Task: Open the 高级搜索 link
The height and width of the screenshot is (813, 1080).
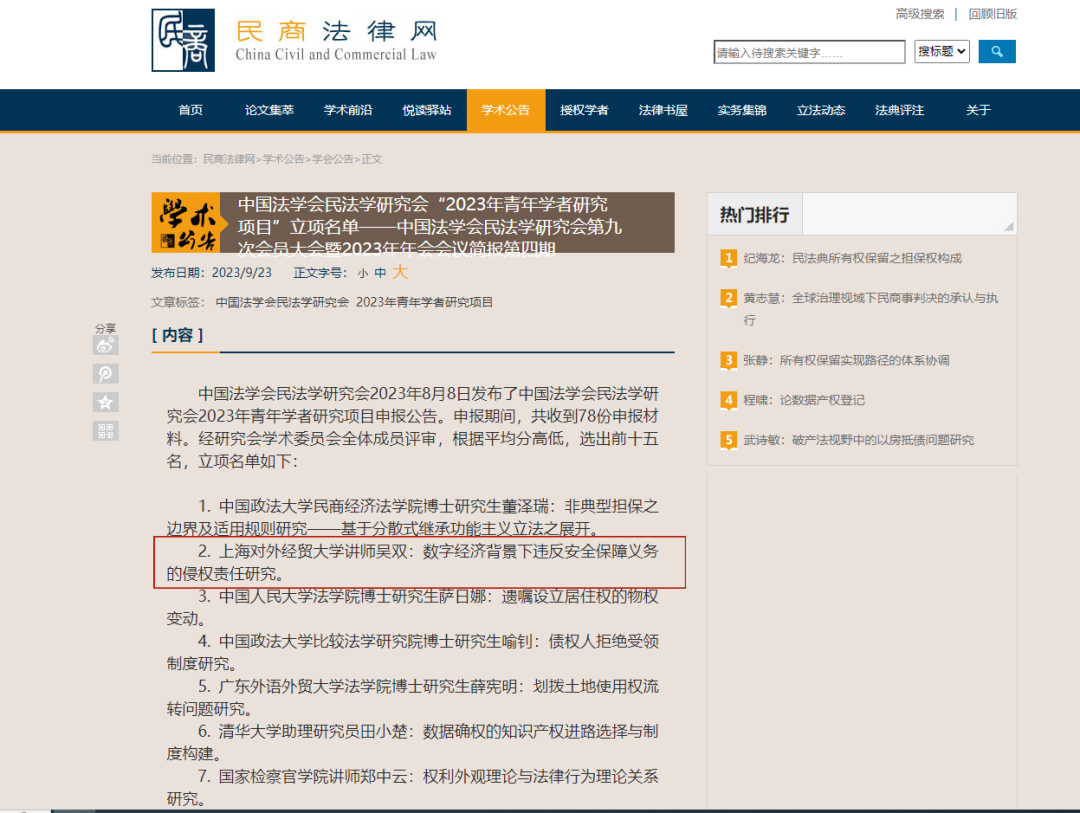Action: point(919,14)
